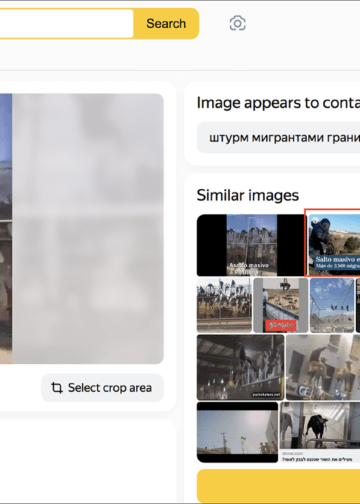Open the dark night crowd thumbnail

point(240,367)
